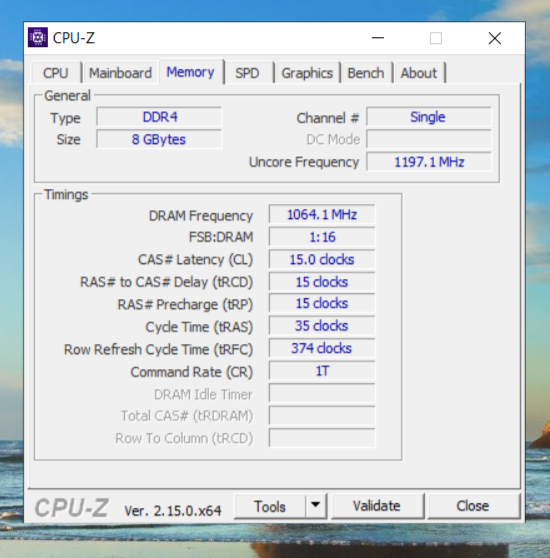Click the 'Command Rate (CR)' label
Image resolution: width=550 pixels, height=558 pixels.
click(192, 372)
